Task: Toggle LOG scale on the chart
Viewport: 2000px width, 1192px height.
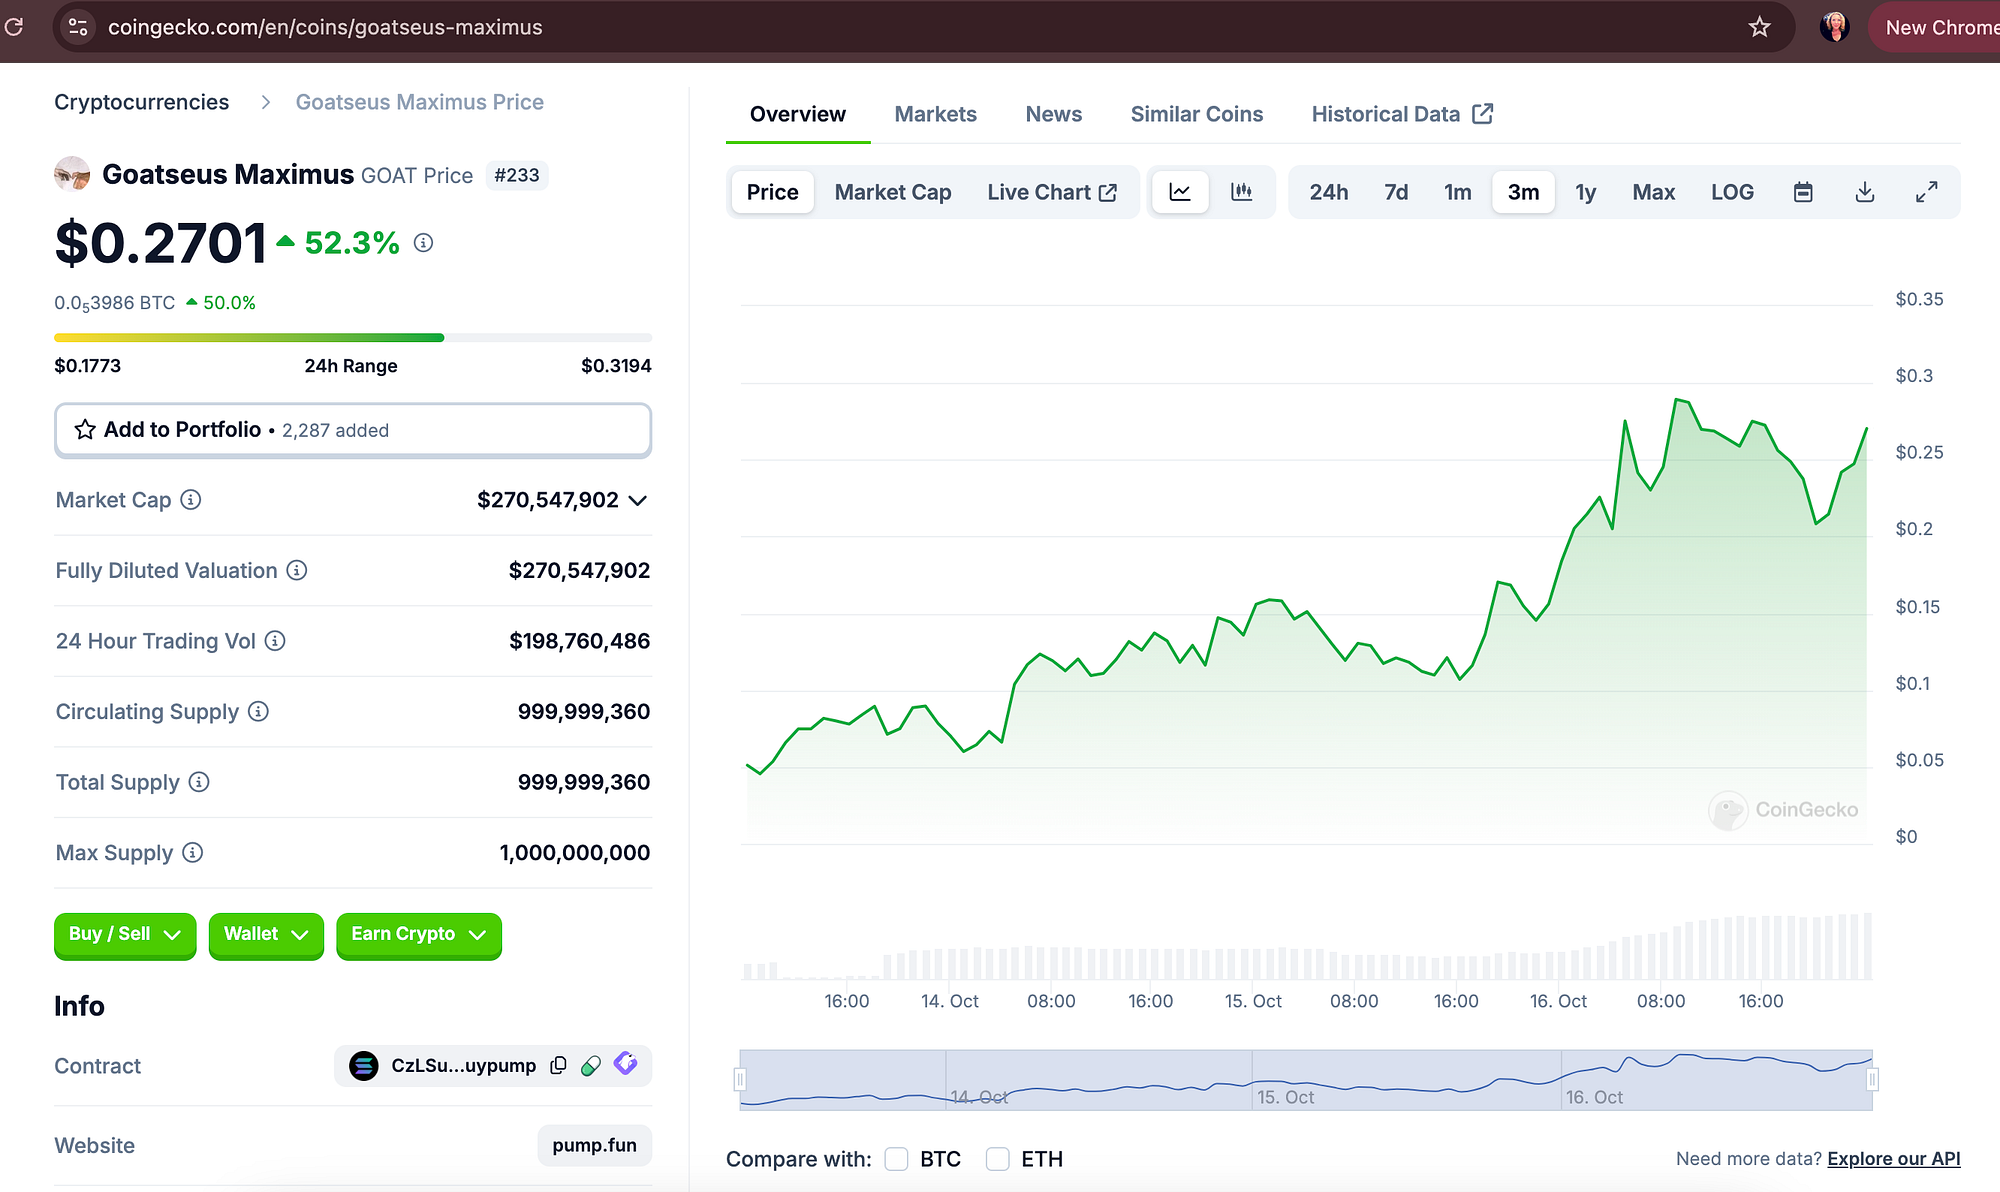Action: (1732, 192)
